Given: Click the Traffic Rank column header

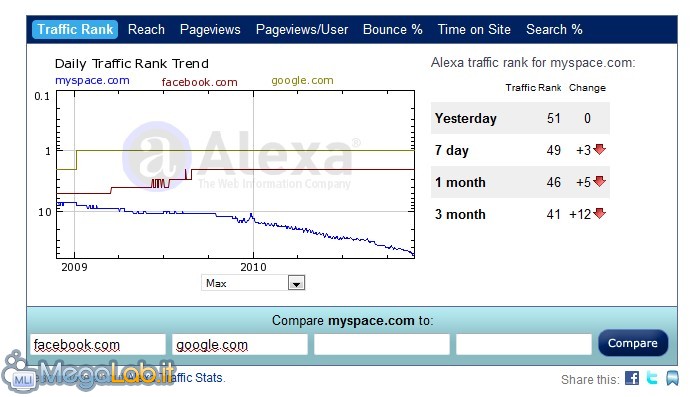Looking at the screenshot, I should [533, 87].
